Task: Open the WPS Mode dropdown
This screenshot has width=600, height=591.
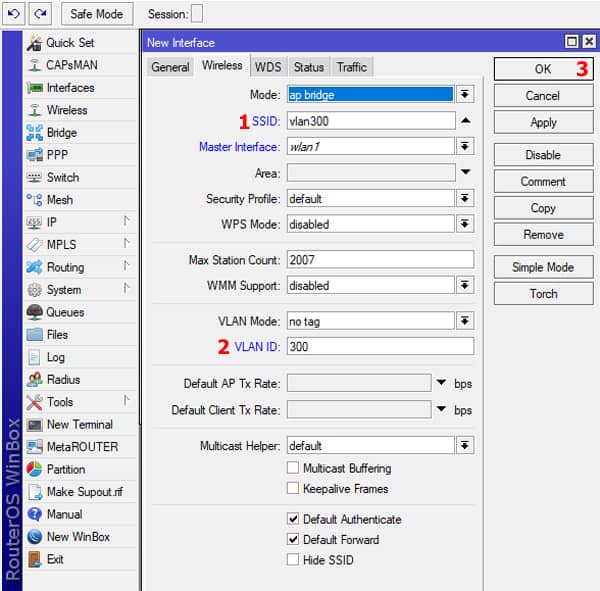Action: (465, 224)
